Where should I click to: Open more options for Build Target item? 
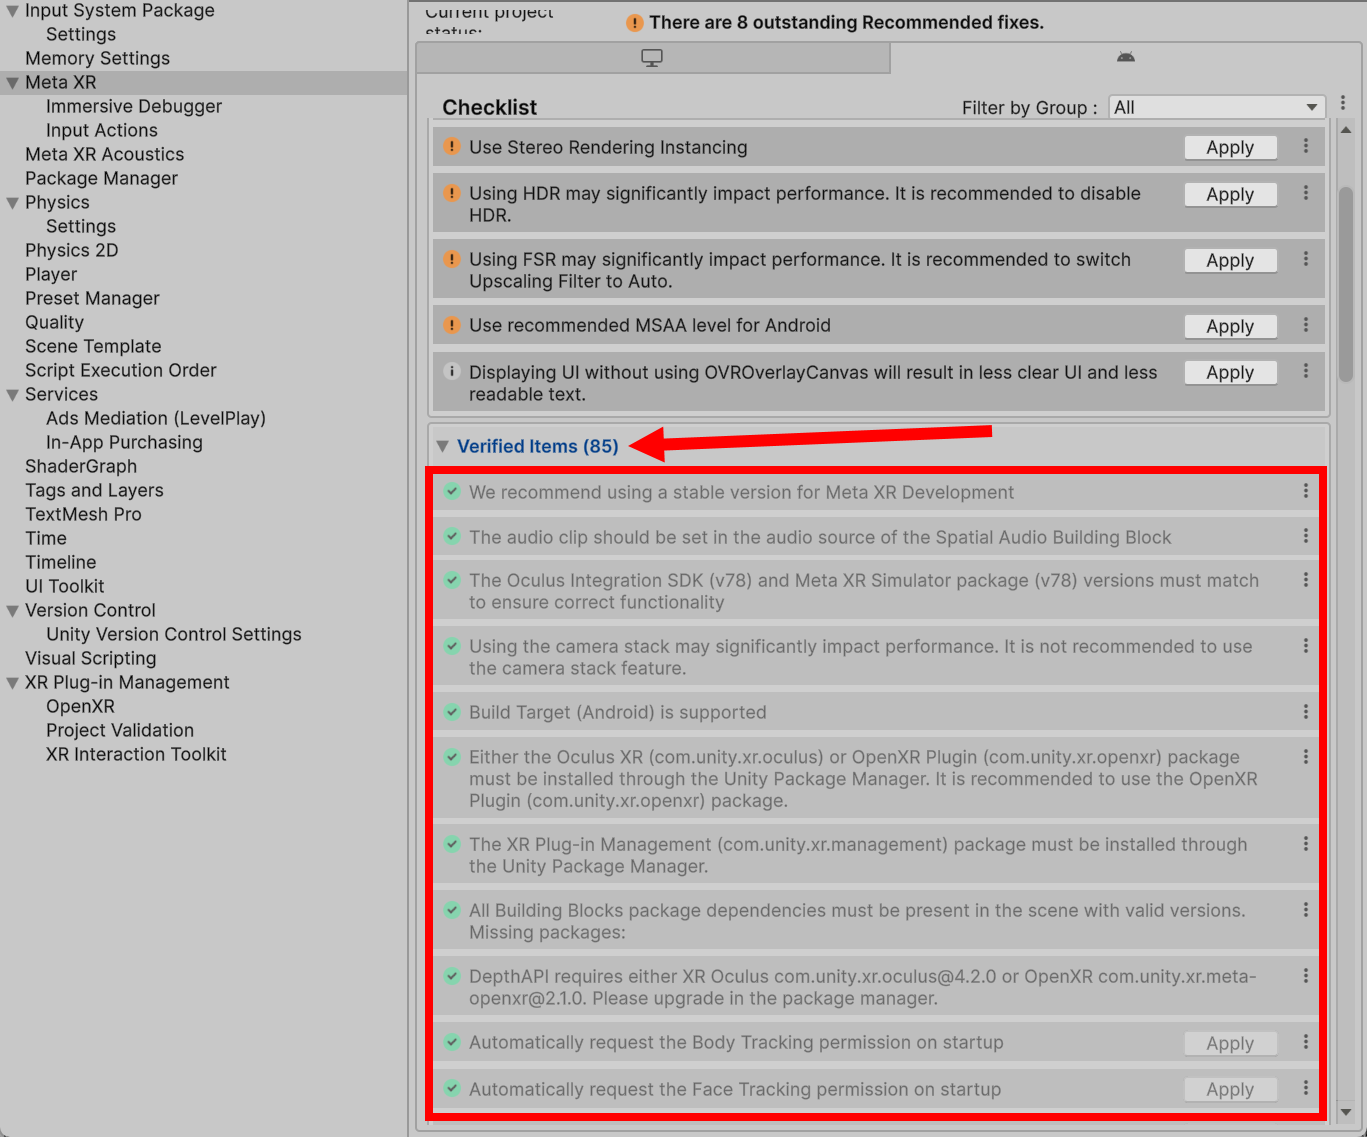click(1306, 712)
